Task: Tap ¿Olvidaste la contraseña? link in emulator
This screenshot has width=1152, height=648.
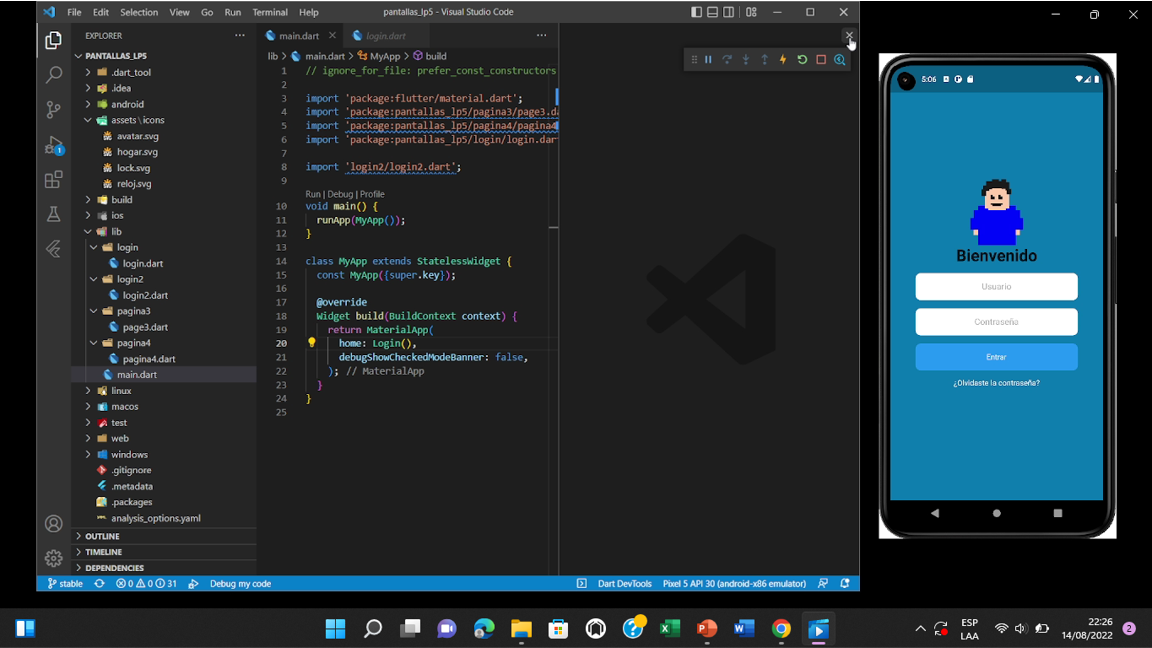Action: point(996,383)
